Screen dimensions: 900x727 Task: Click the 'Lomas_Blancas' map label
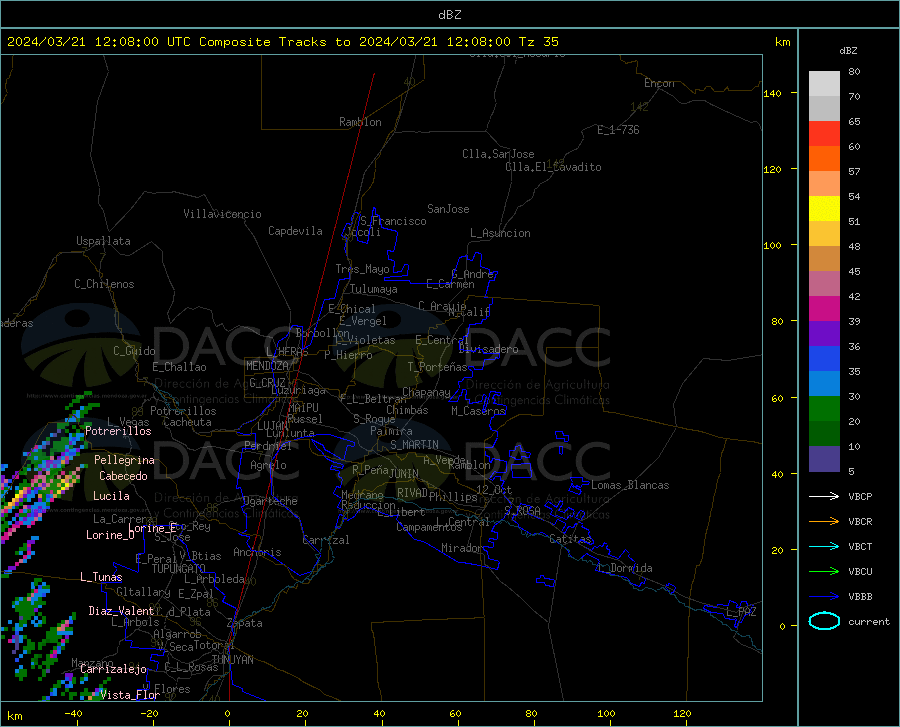630,485
